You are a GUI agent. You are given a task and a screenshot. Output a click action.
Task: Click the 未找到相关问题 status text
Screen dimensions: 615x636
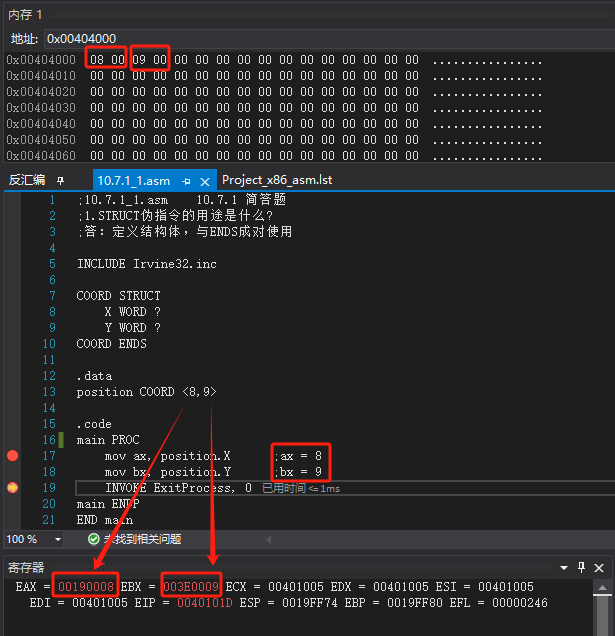point(142,539)
